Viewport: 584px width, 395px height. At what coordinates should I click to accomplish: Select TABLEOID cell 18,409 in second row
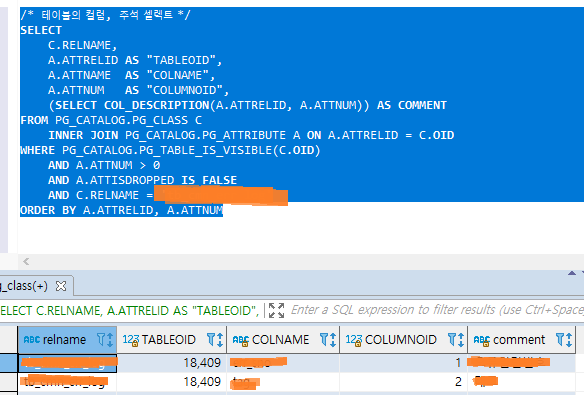pos(172,382)
